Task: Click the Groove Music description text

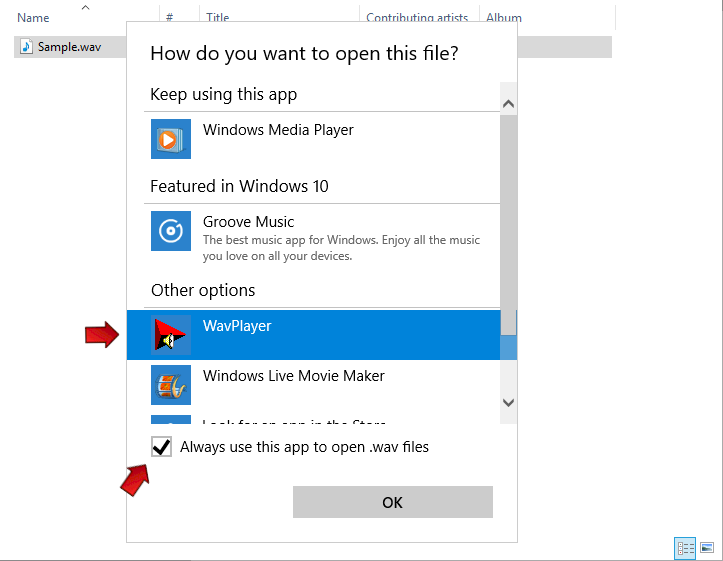Action: tap(341, 248)
